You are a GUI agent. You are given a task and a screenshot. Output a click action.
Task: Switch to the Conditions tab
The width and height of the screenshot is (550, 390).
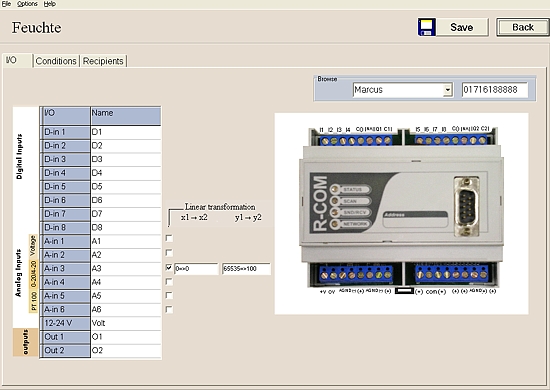[56, 61]
